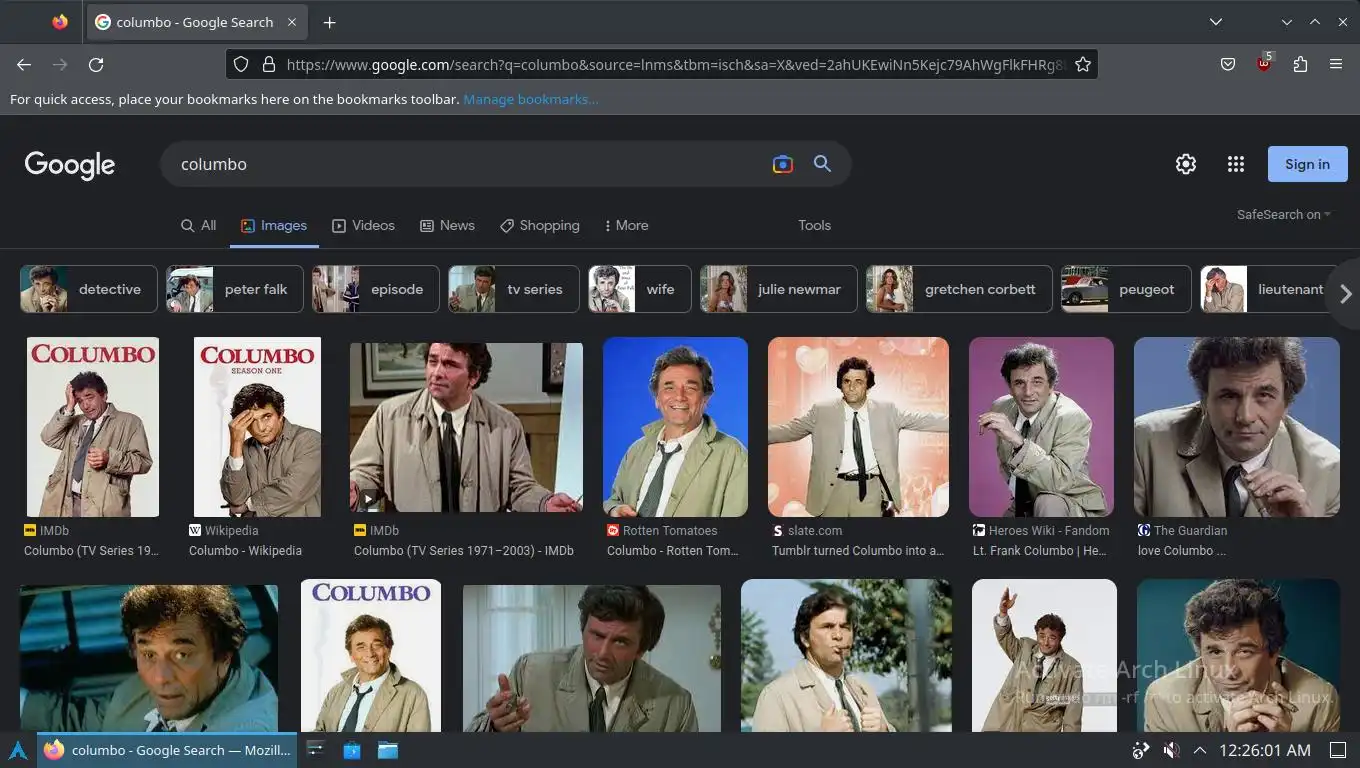Open 'Columbo (TV Series 1971–2003) - IMDb' caption
The image size is (1360, 768).
[464, 550]
